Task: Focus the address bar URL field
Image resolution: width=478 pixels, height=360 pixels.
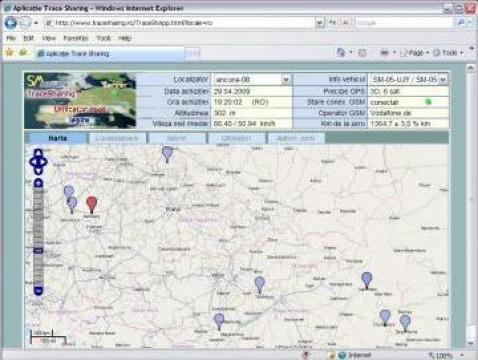Action: pos(180,23)
